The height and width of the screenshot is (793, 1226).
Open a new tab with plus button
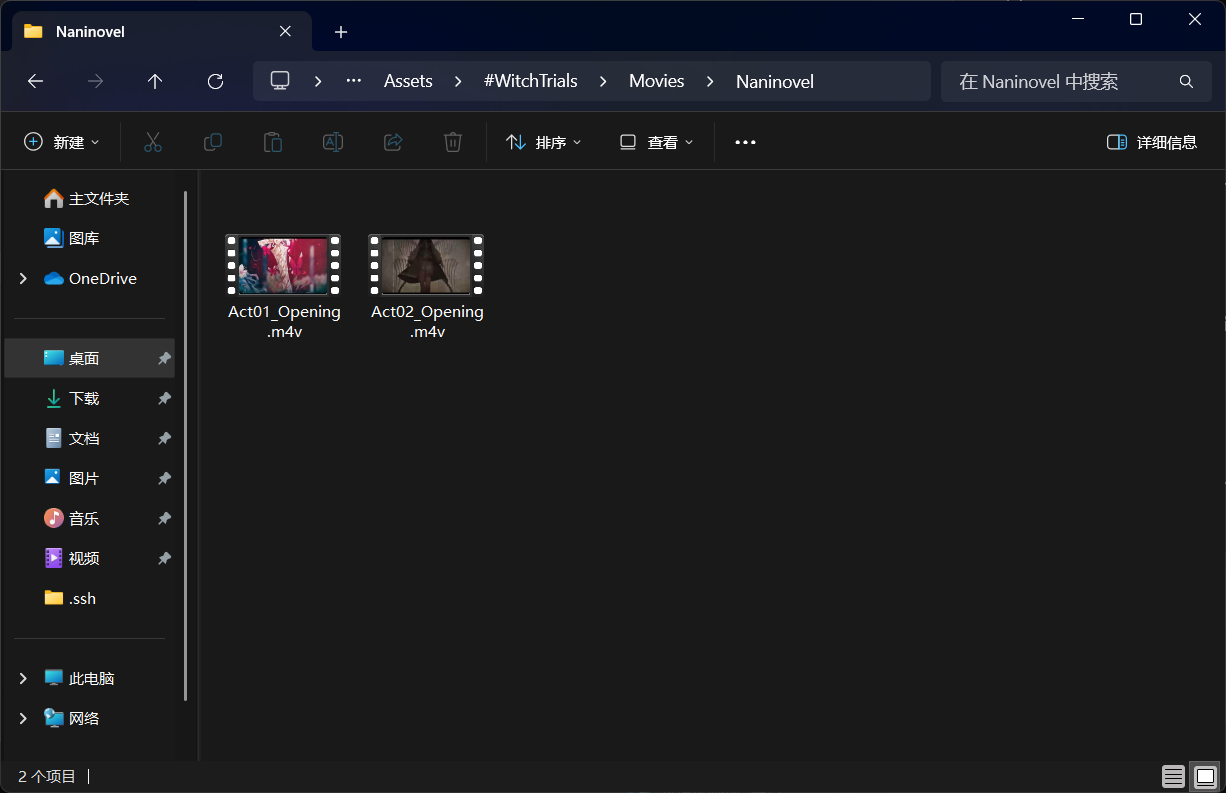point(341,32)
